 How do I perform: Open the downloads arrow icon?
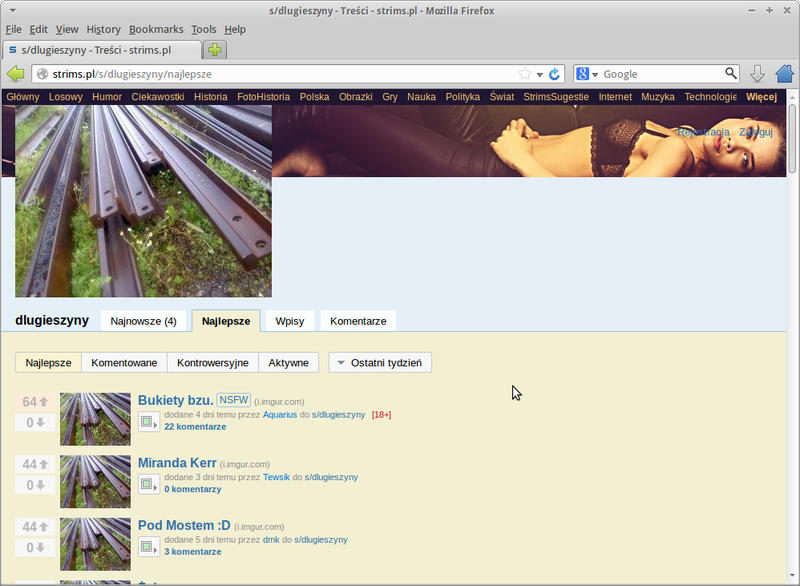point(757,74)
